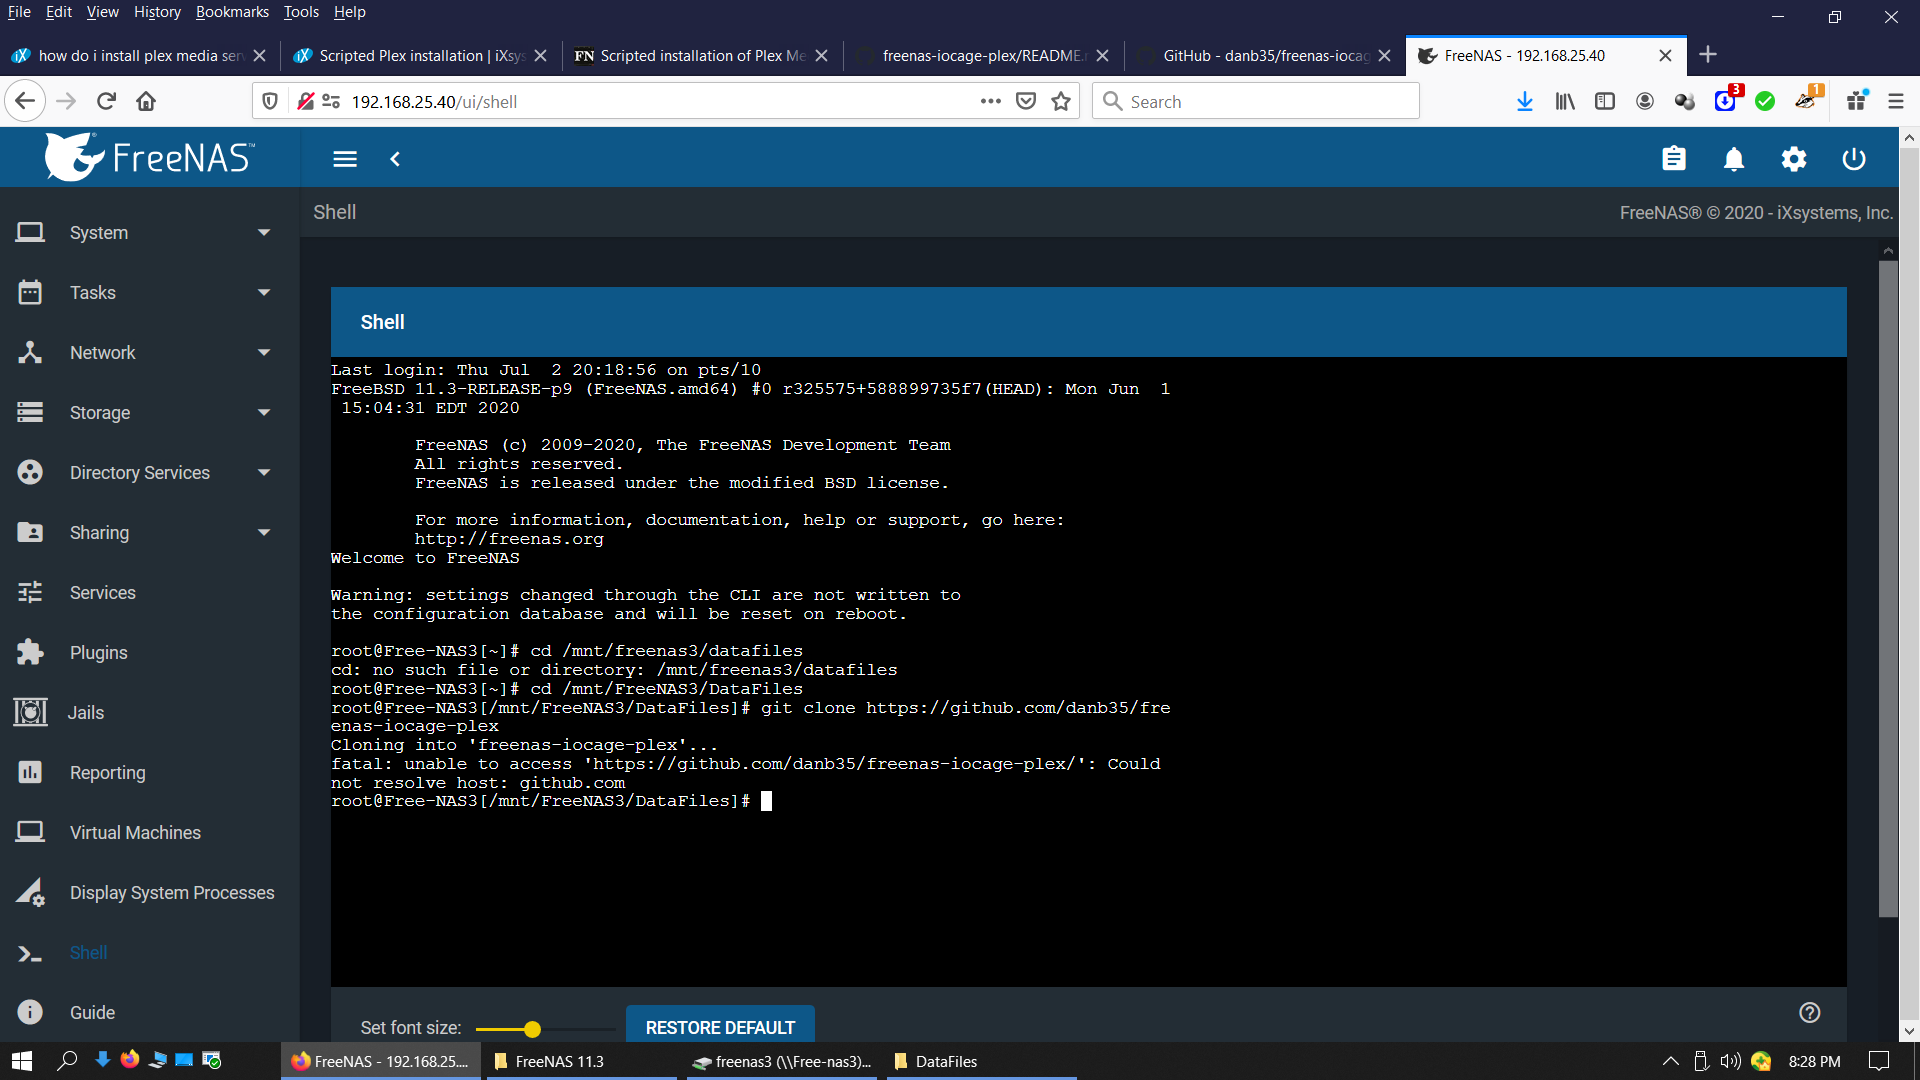The image size is (1920, 1080).
Task: Adjust the Set font size slider
Action: tap(545, 1029)
